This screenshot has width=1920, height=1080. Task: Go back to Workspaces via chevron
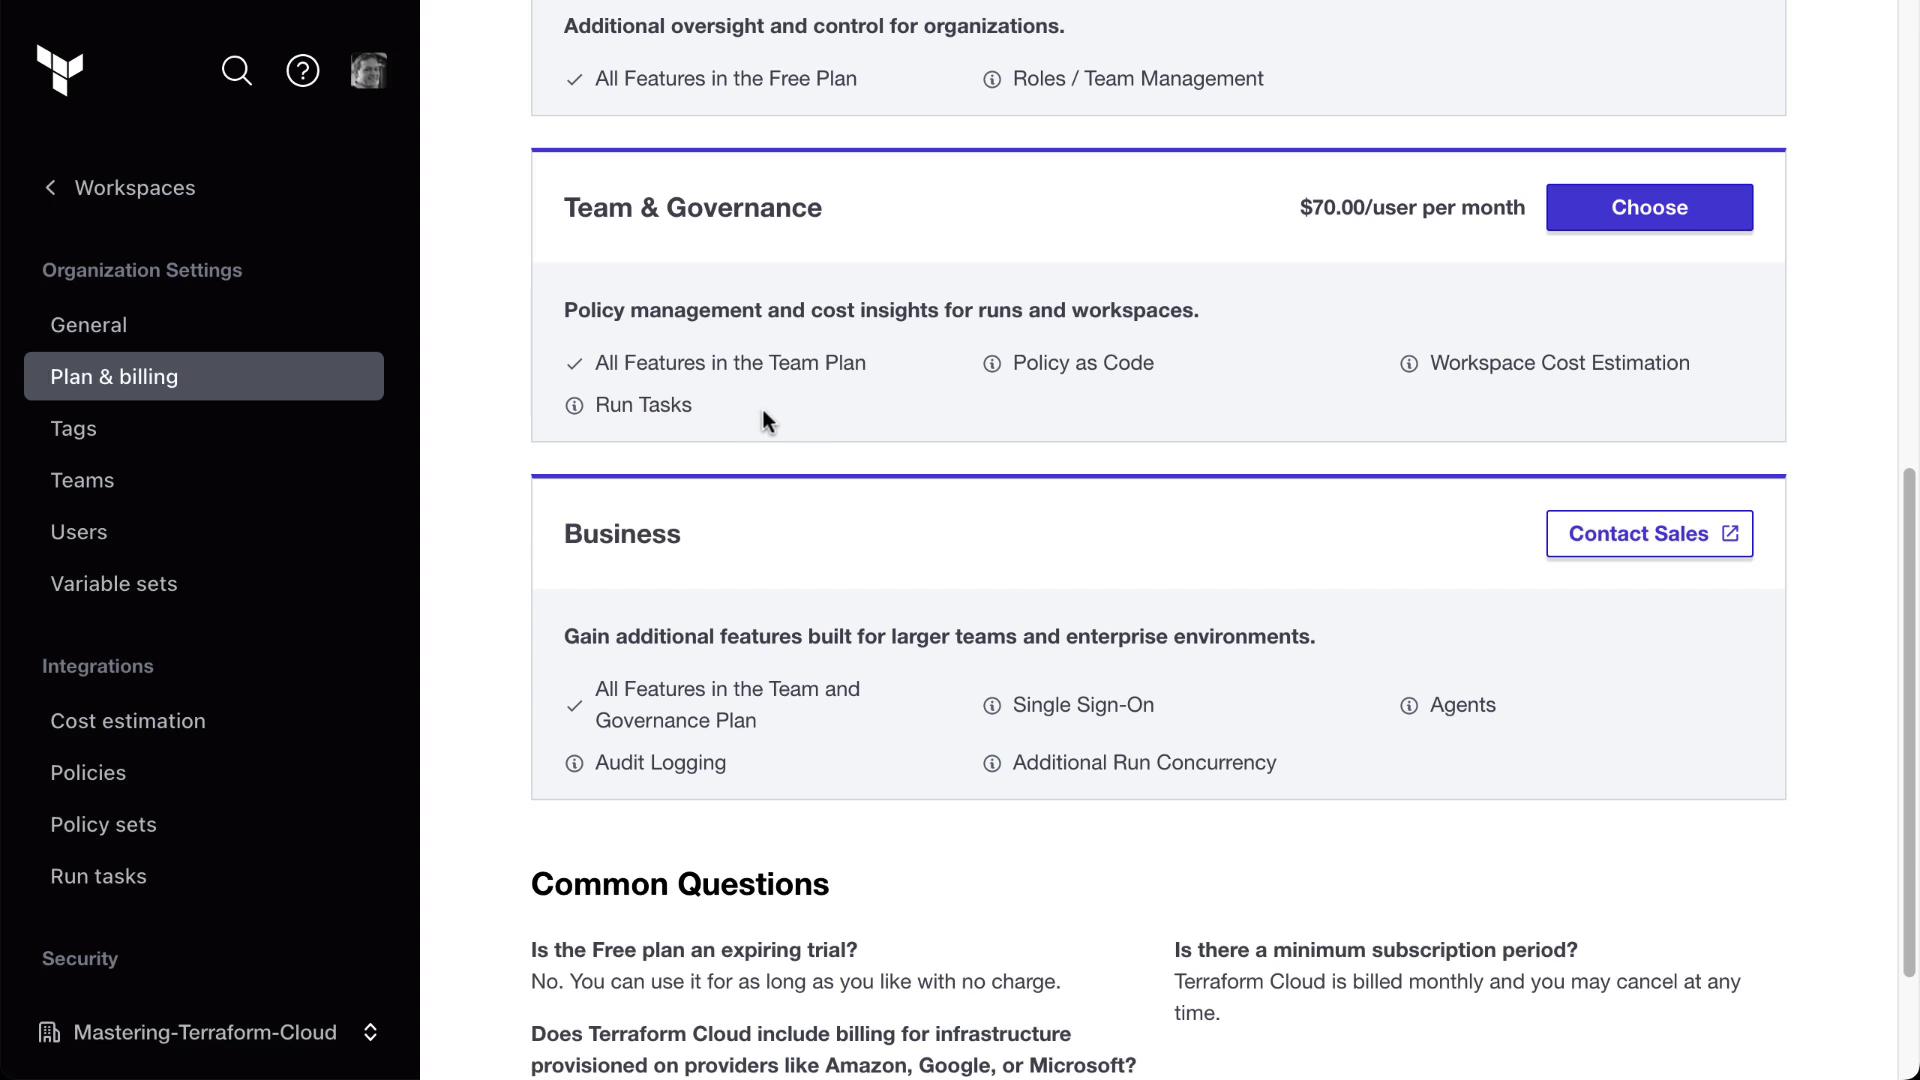(51, 188)
